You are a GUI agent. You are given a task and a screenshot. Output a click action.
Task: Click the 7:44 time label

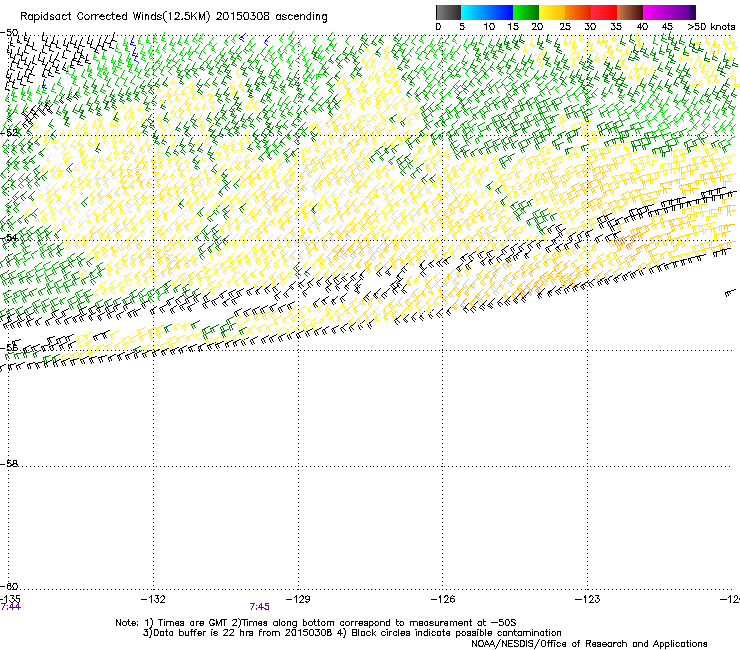pyautogui.click(x=10, y=607)
